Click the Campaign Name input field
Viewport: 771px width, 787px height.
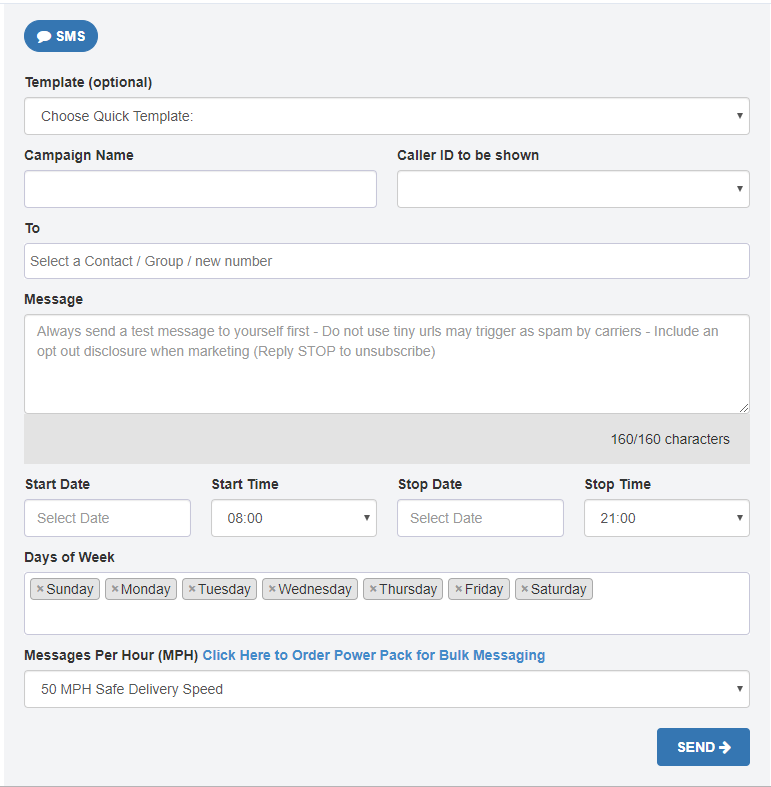pos(200,189)
